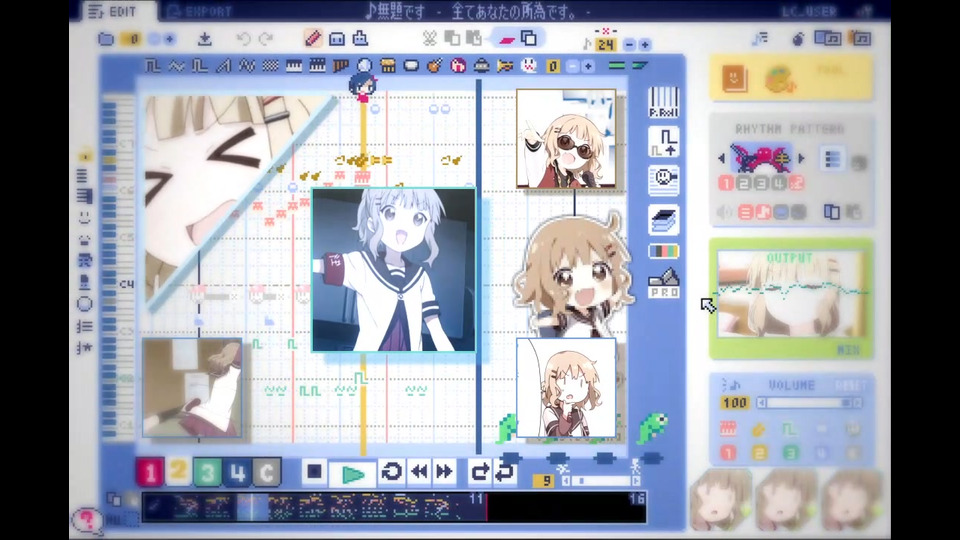The height and width of the screenshot is (540, 960).
Task: Click the fast forward button
Action: 444,471
